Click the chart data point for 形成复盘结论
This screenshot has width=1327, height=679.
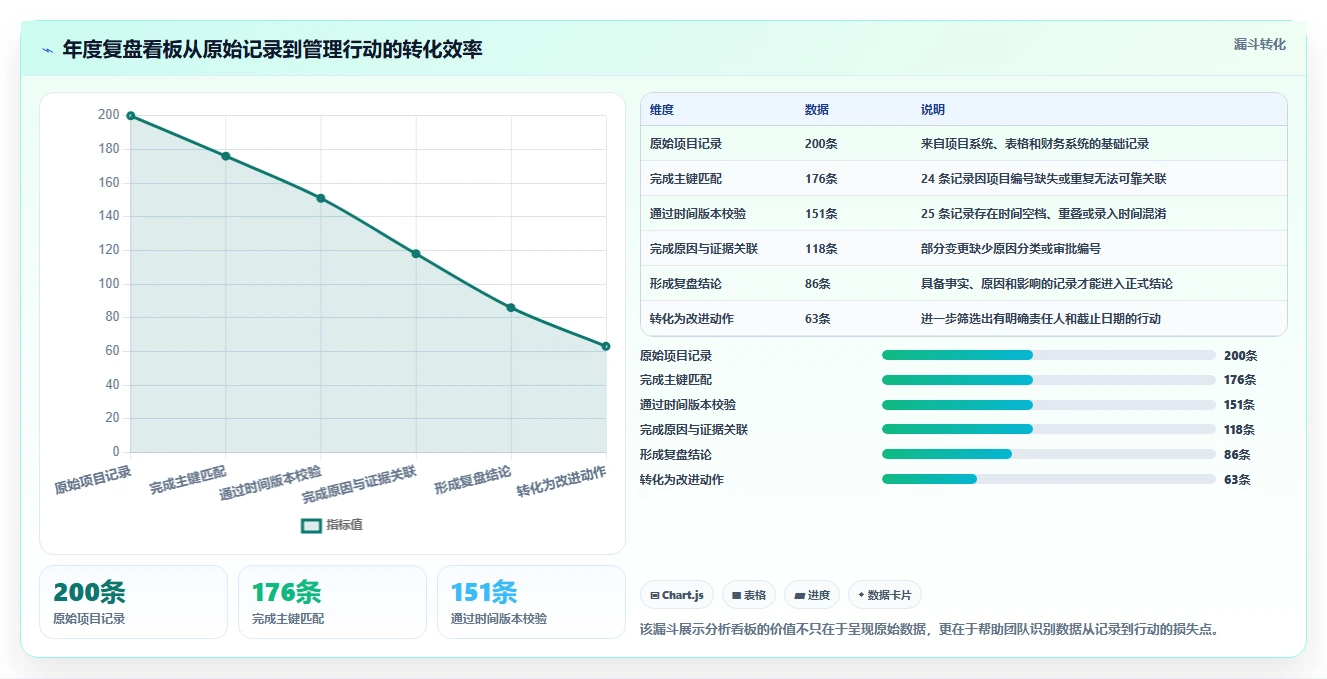pos(511,308)
